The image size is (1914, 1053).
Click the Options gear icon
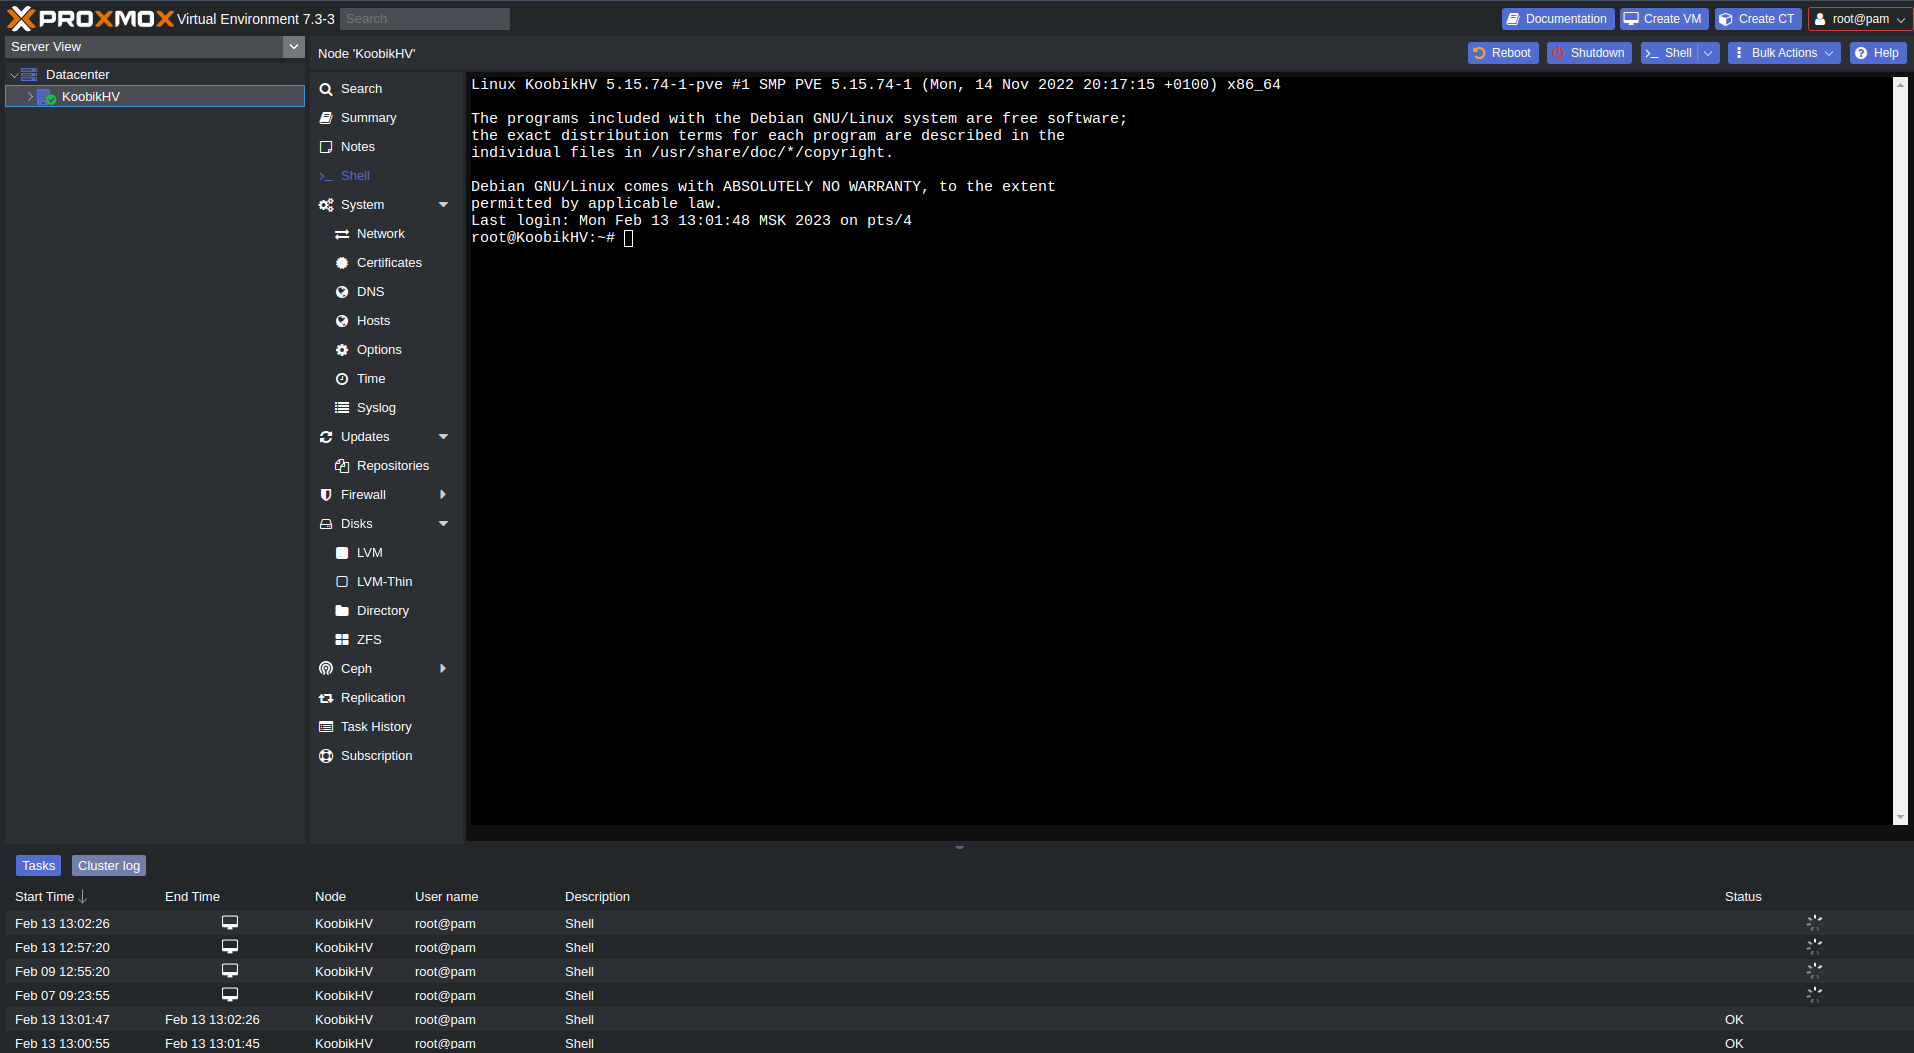click(x=342, y=350)
